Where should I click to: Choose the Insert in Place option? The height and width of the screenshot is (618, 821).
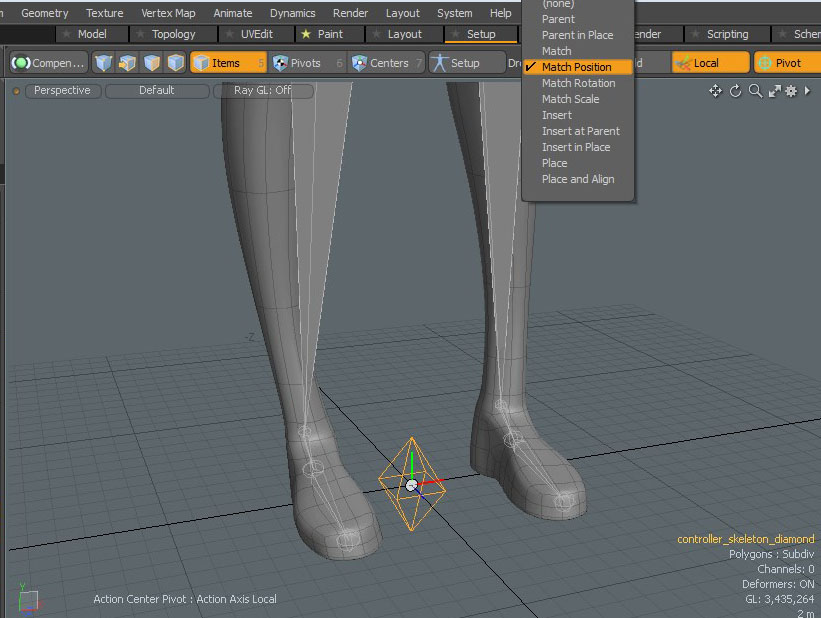pyautogui.click(x=578, y=147)
